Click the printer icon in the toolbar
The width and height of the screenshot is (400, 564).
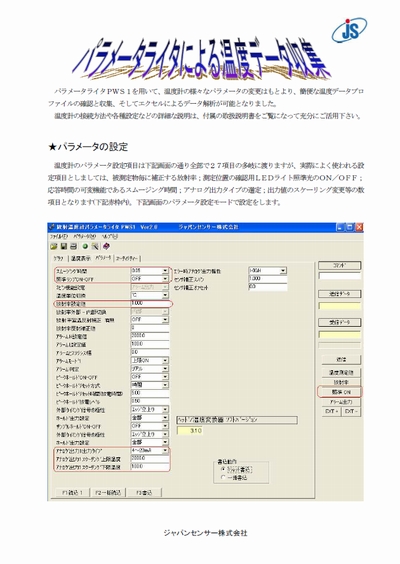[73, 246]
